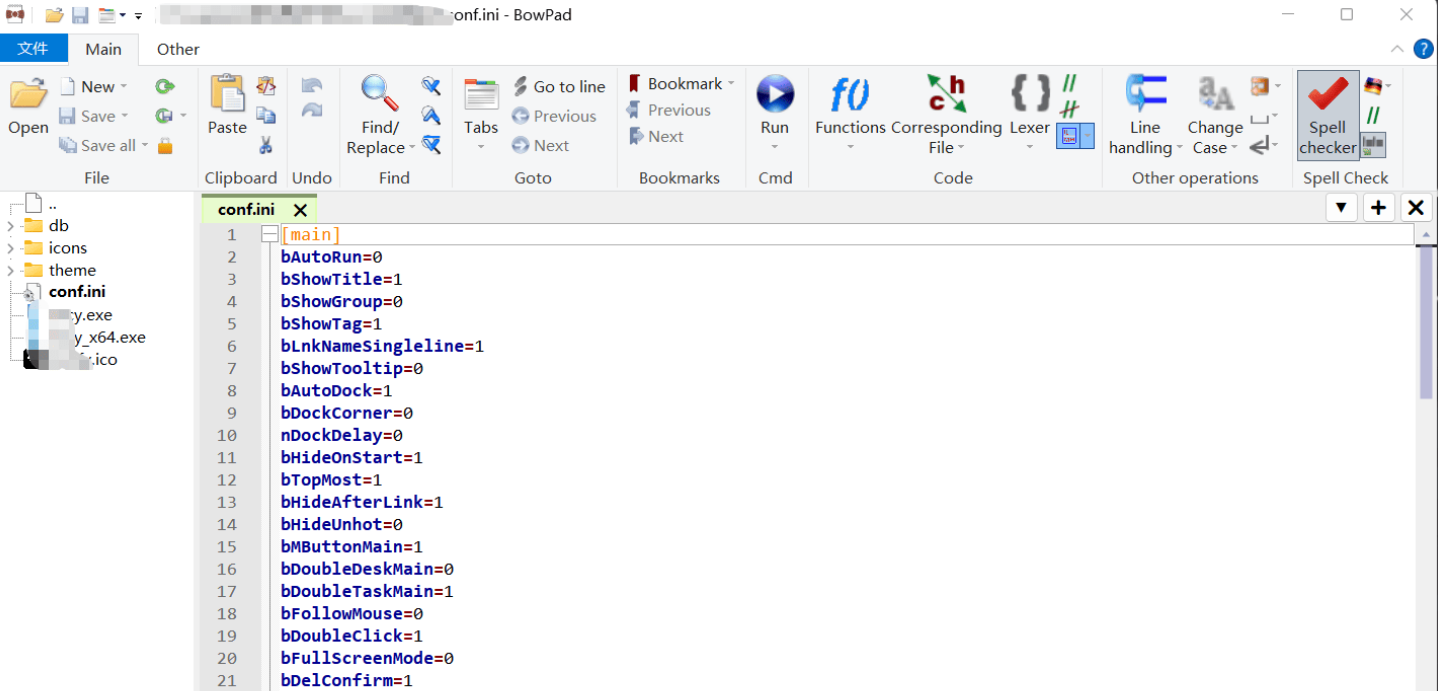
Task: Add a new tab with the plus button
Action: click(x=1379, y=208)
